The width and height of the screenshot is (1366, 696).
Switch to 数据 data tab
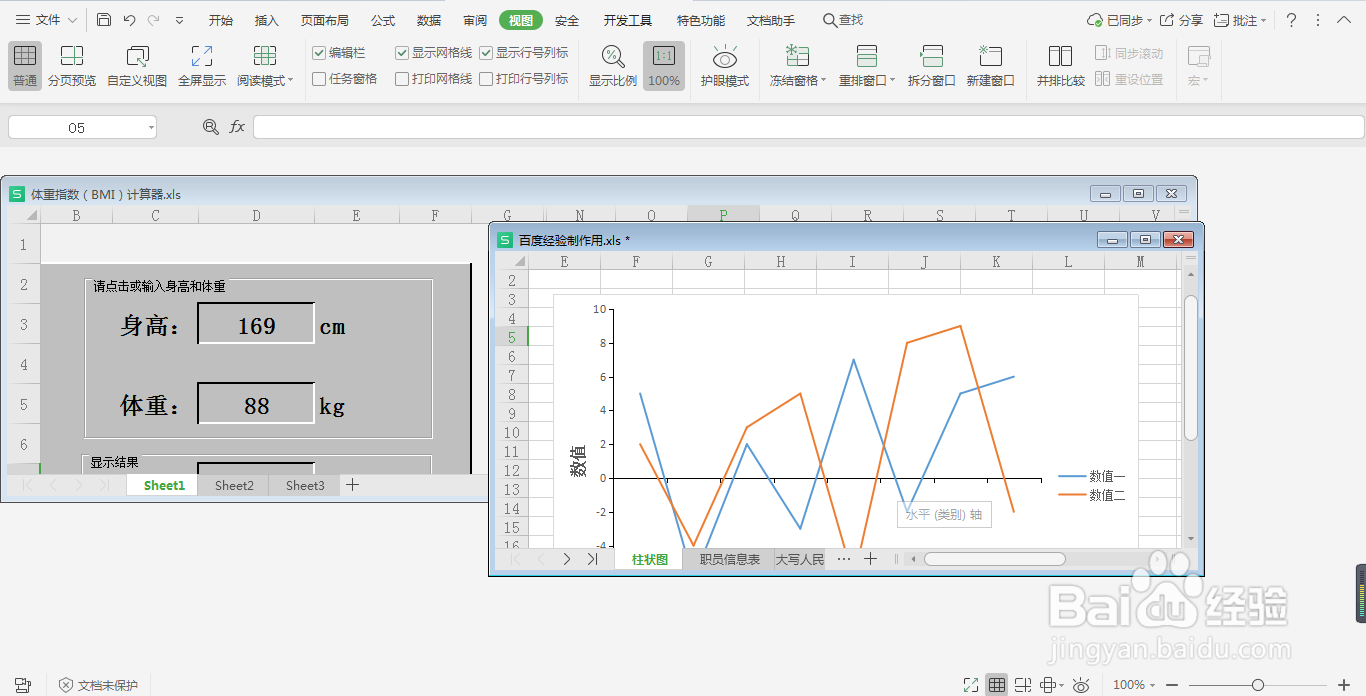pos(429,20)
